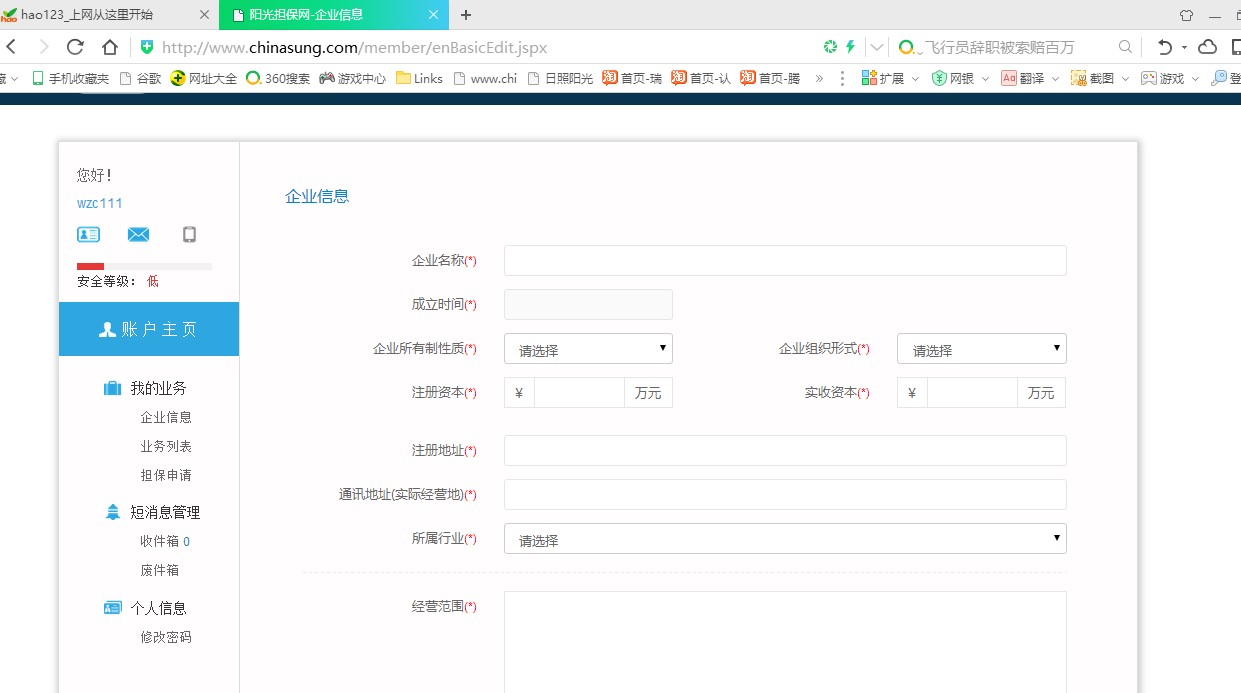This screenshot has width=1241, height=693.
Task: Click the search magnifier icon in search box
Action: point(1125,47)
